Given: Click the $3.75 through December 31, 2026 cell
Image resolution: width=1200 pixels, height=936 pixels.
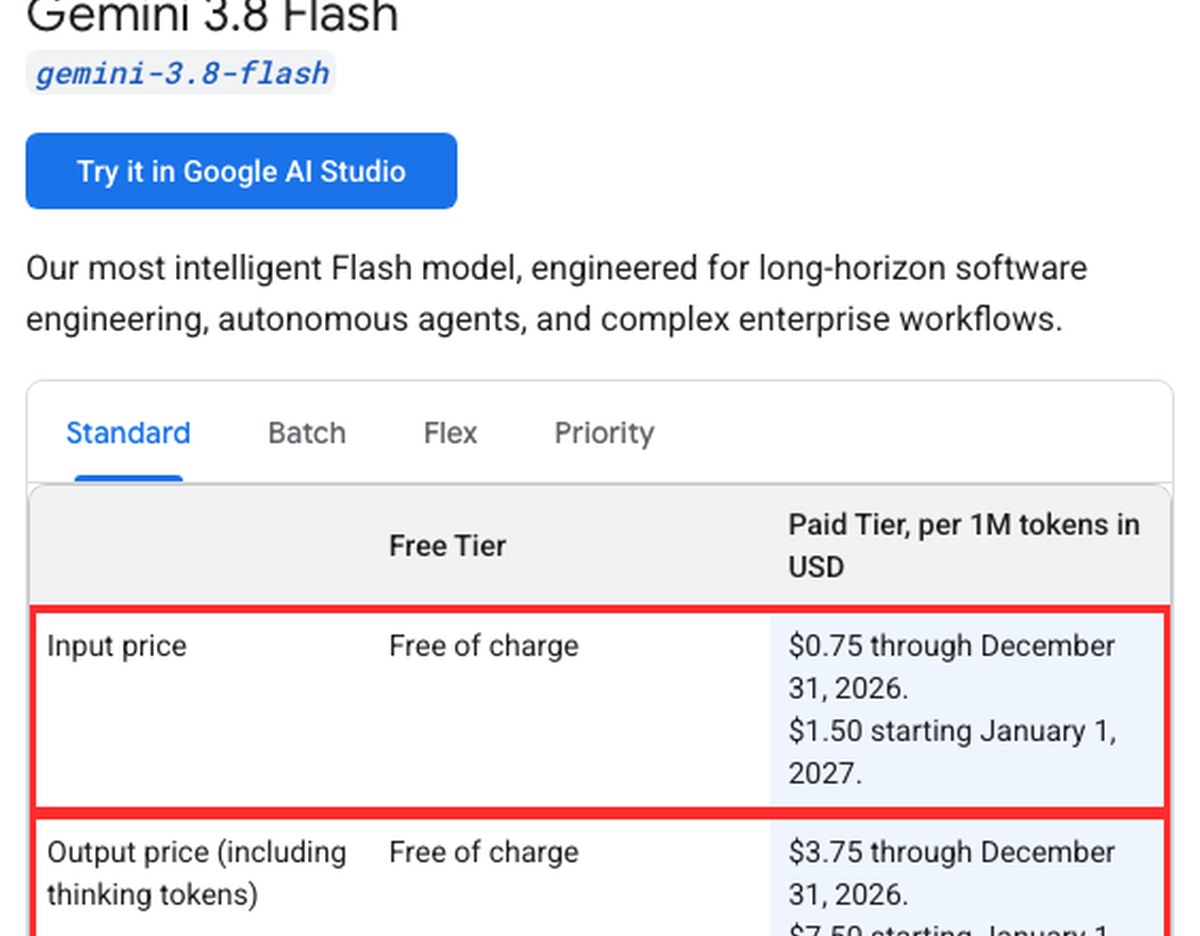Looking at the screenshot, I should 968,878.
